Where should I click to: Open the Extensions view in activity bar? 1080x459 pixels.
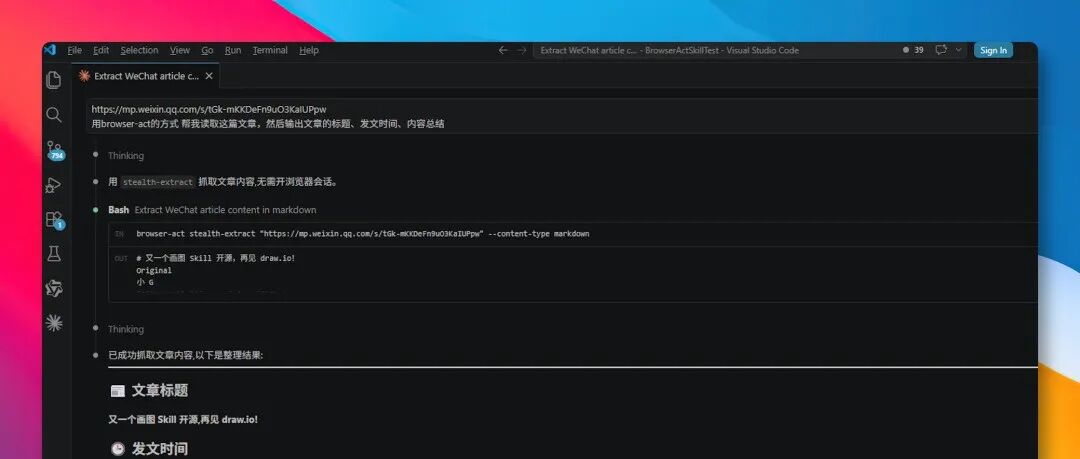54,220
